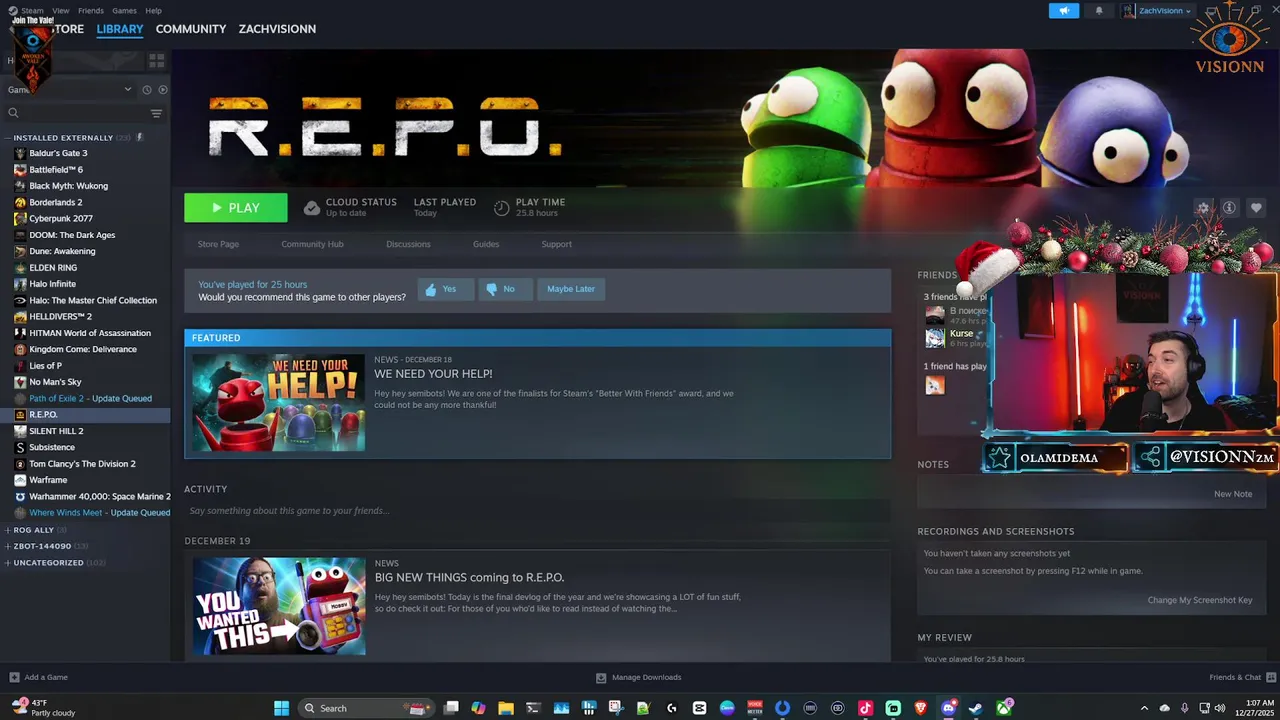Expand the ROG ALLY collection

click(8, 530)
